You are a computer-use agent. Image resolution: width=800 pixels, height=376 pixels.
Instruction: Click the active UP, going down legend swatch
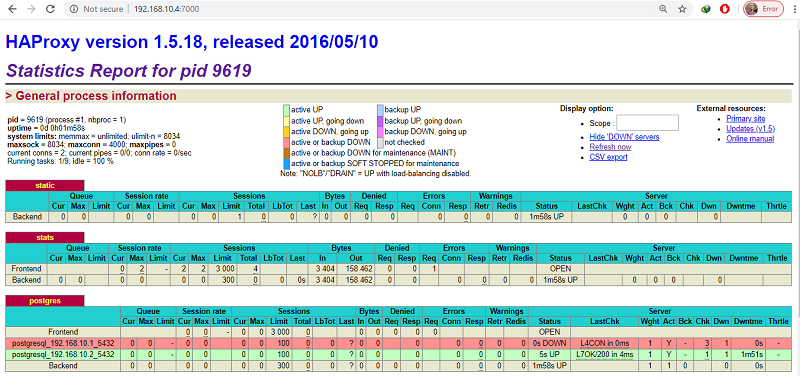tap(286, 121)
